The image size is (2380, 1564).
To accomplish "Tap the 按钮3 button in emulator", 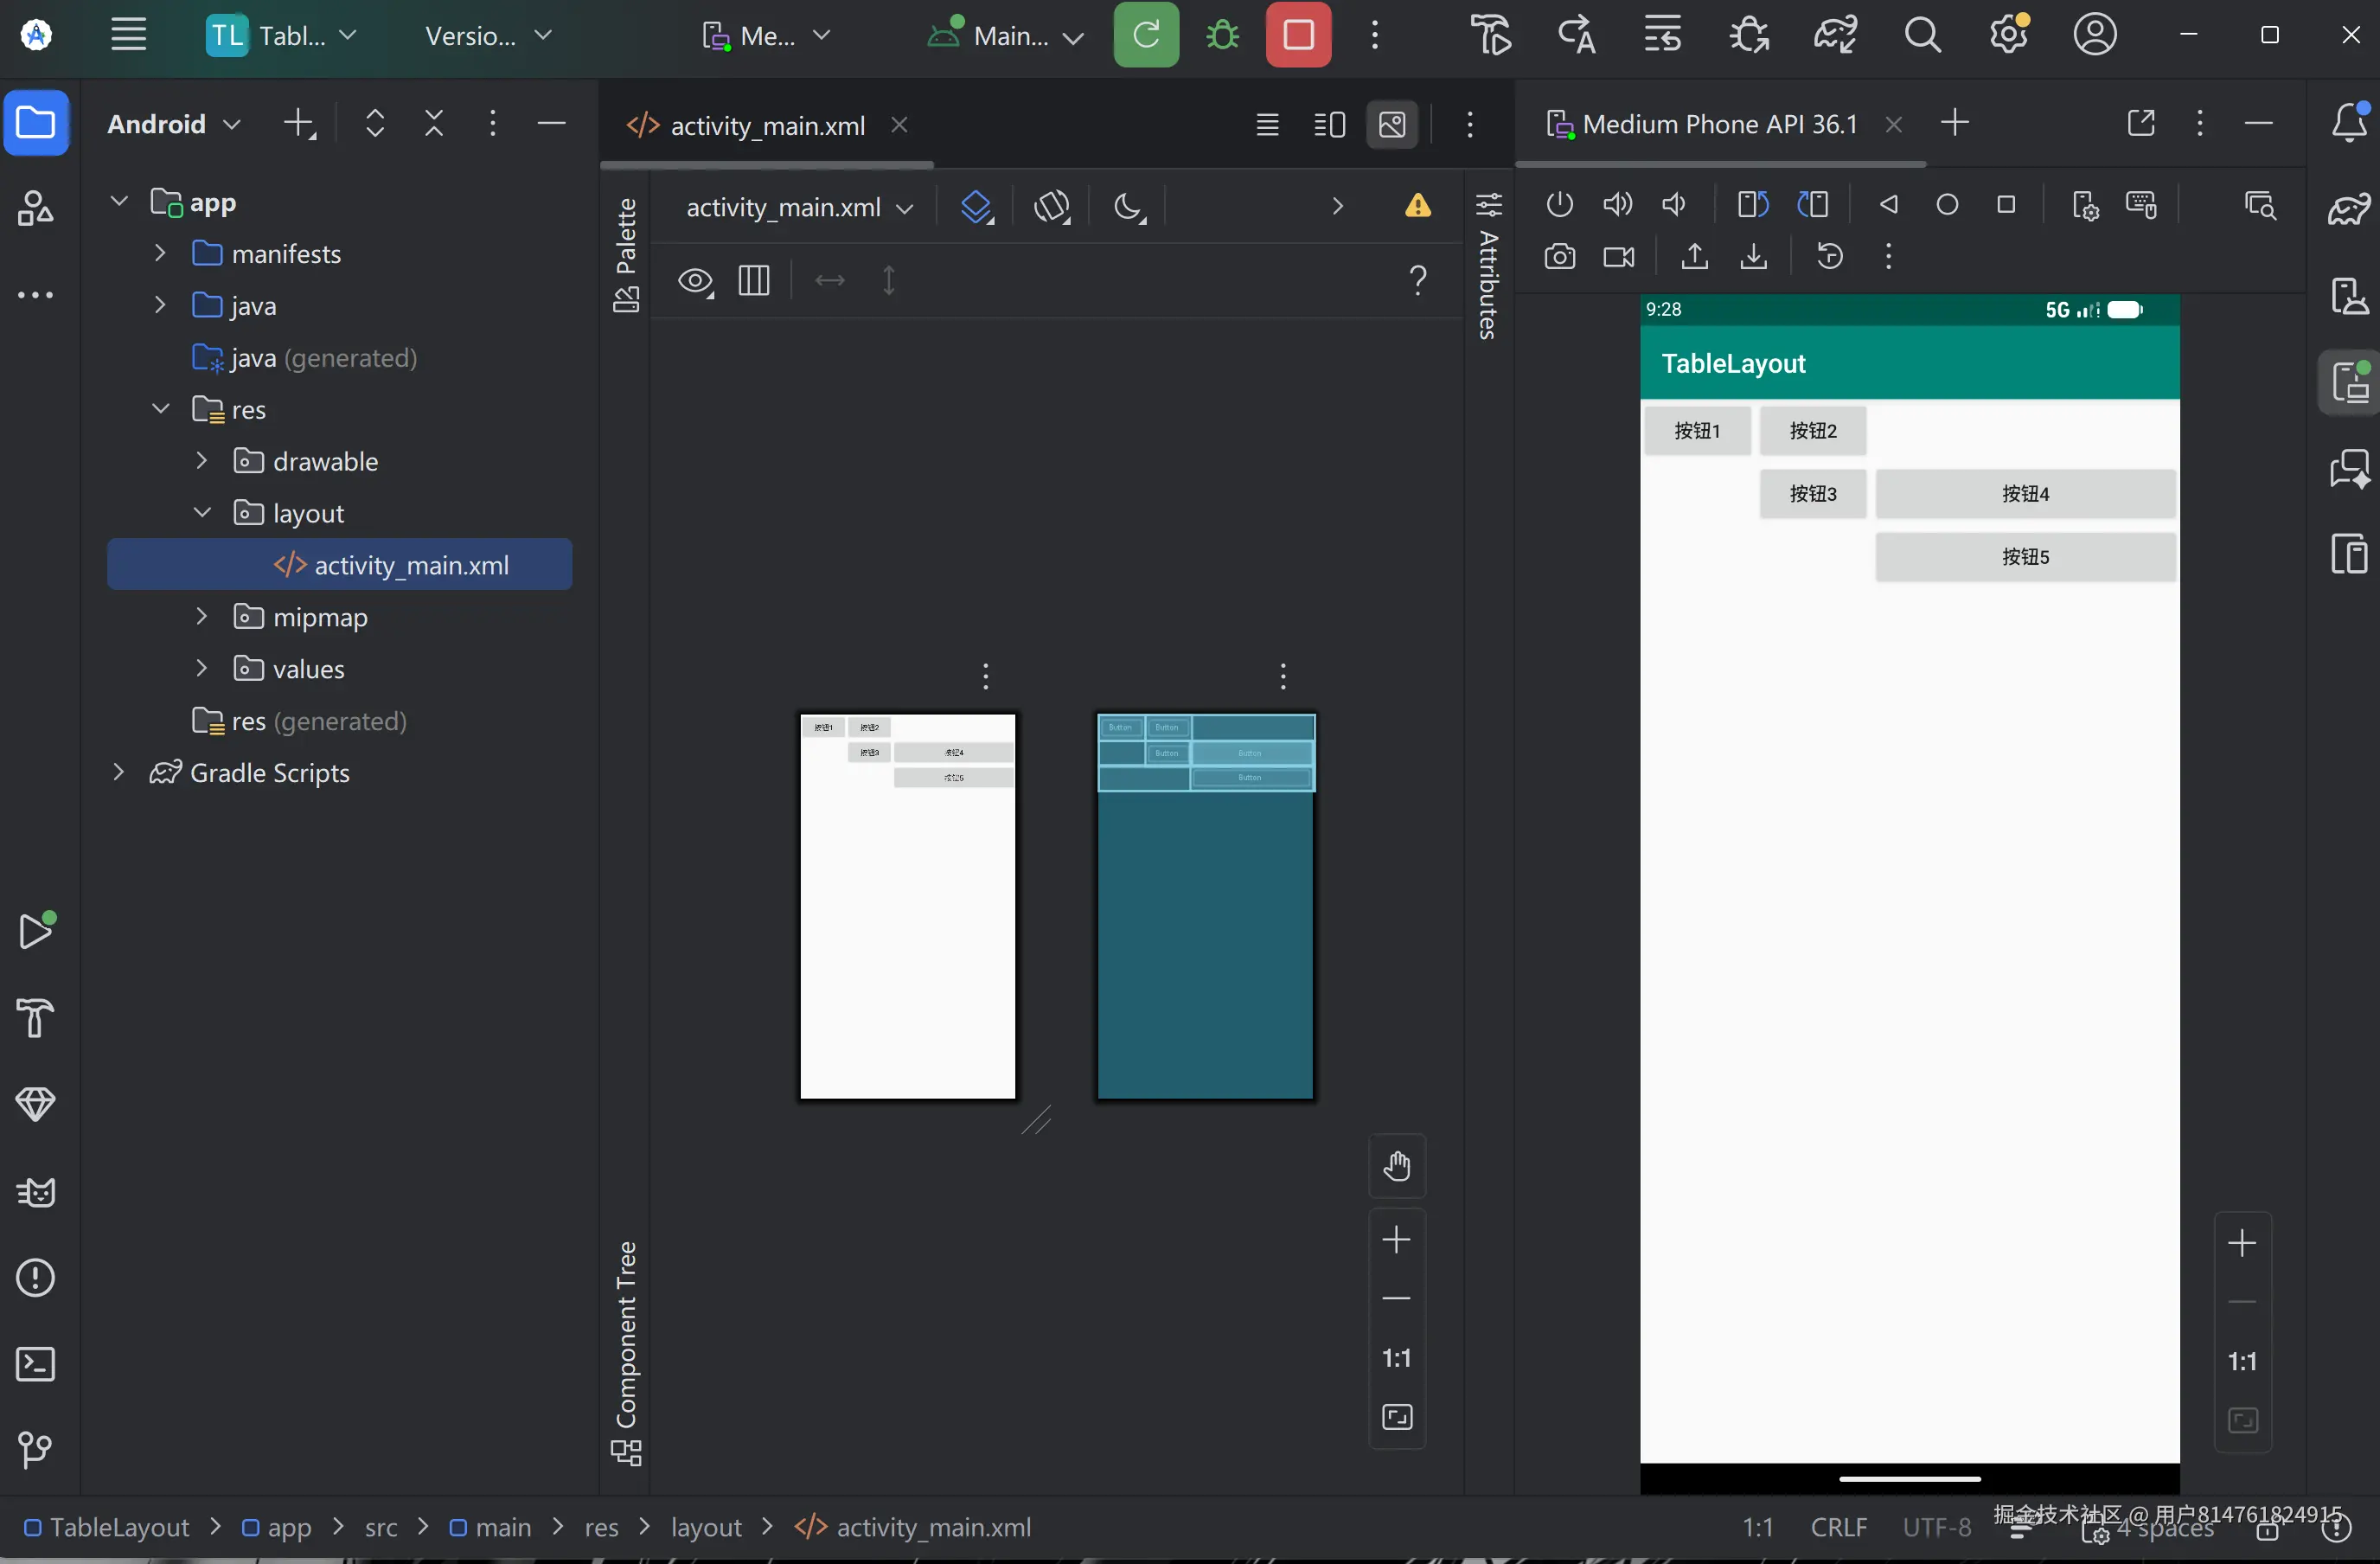I will pyautogui.click(x=1813, y=494).
